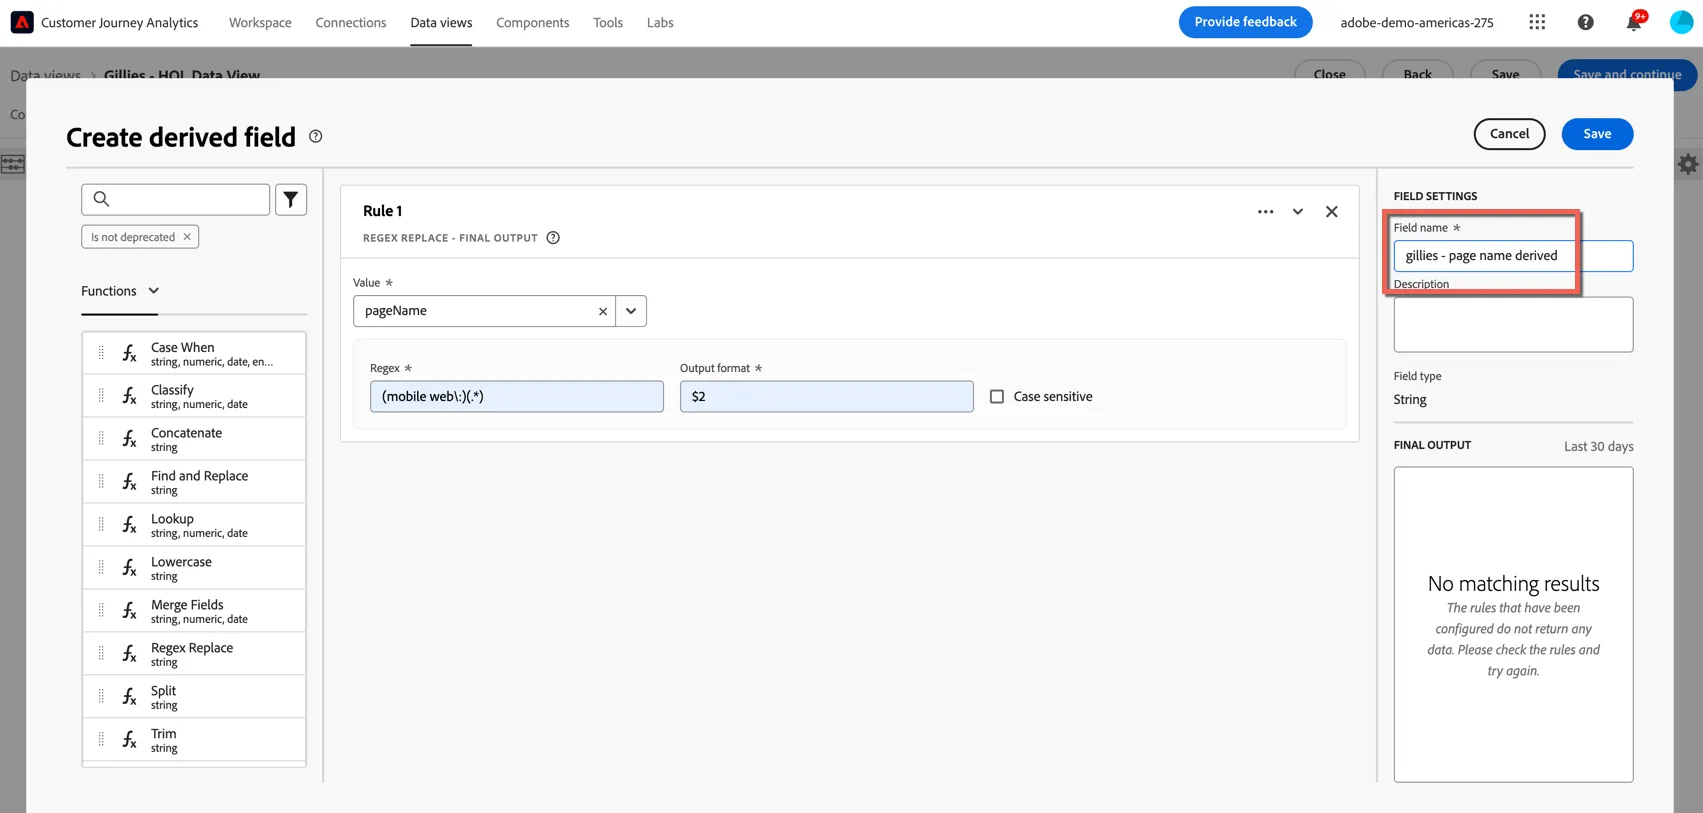Open the Labs menu

coord(660,22)
